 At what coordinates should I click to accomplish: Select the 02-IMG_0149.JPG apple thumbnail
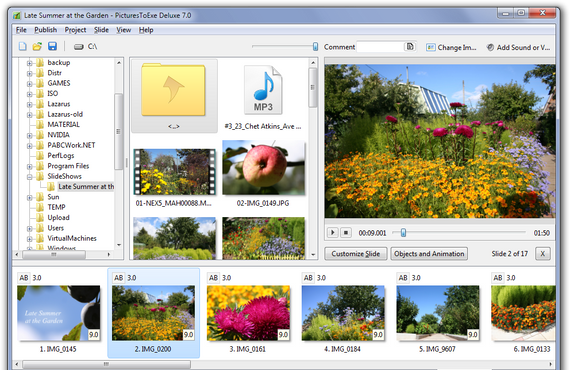point(264,168)
